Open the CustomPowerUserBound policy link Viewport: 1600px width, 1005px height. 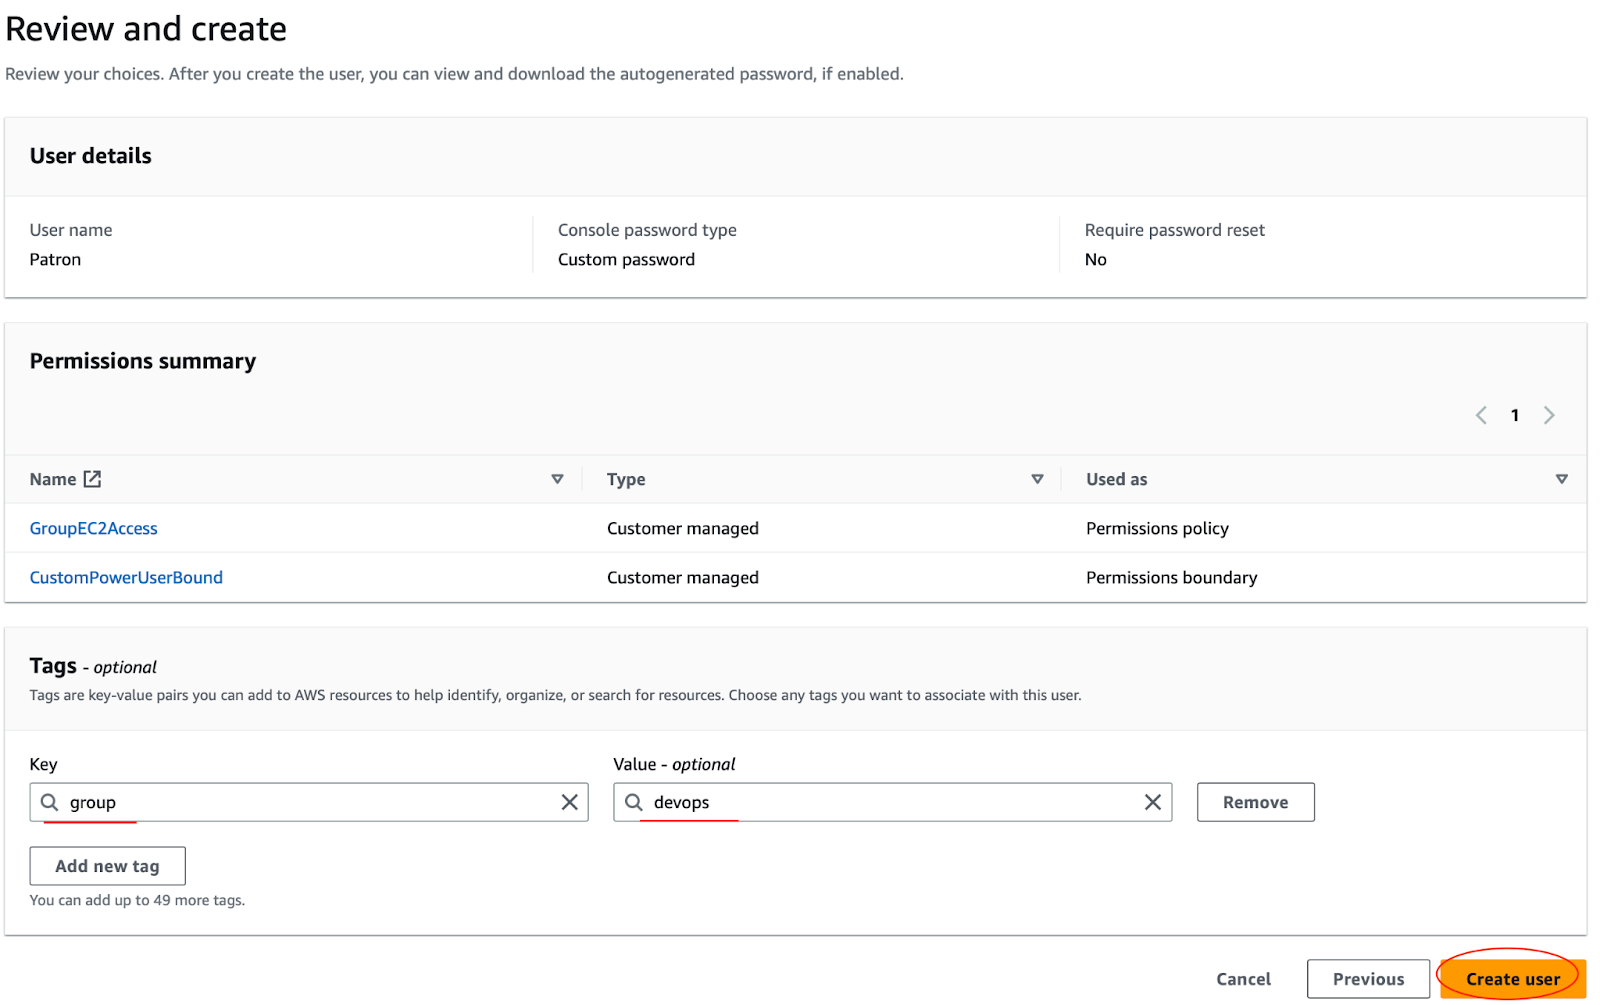coord(126,577)
